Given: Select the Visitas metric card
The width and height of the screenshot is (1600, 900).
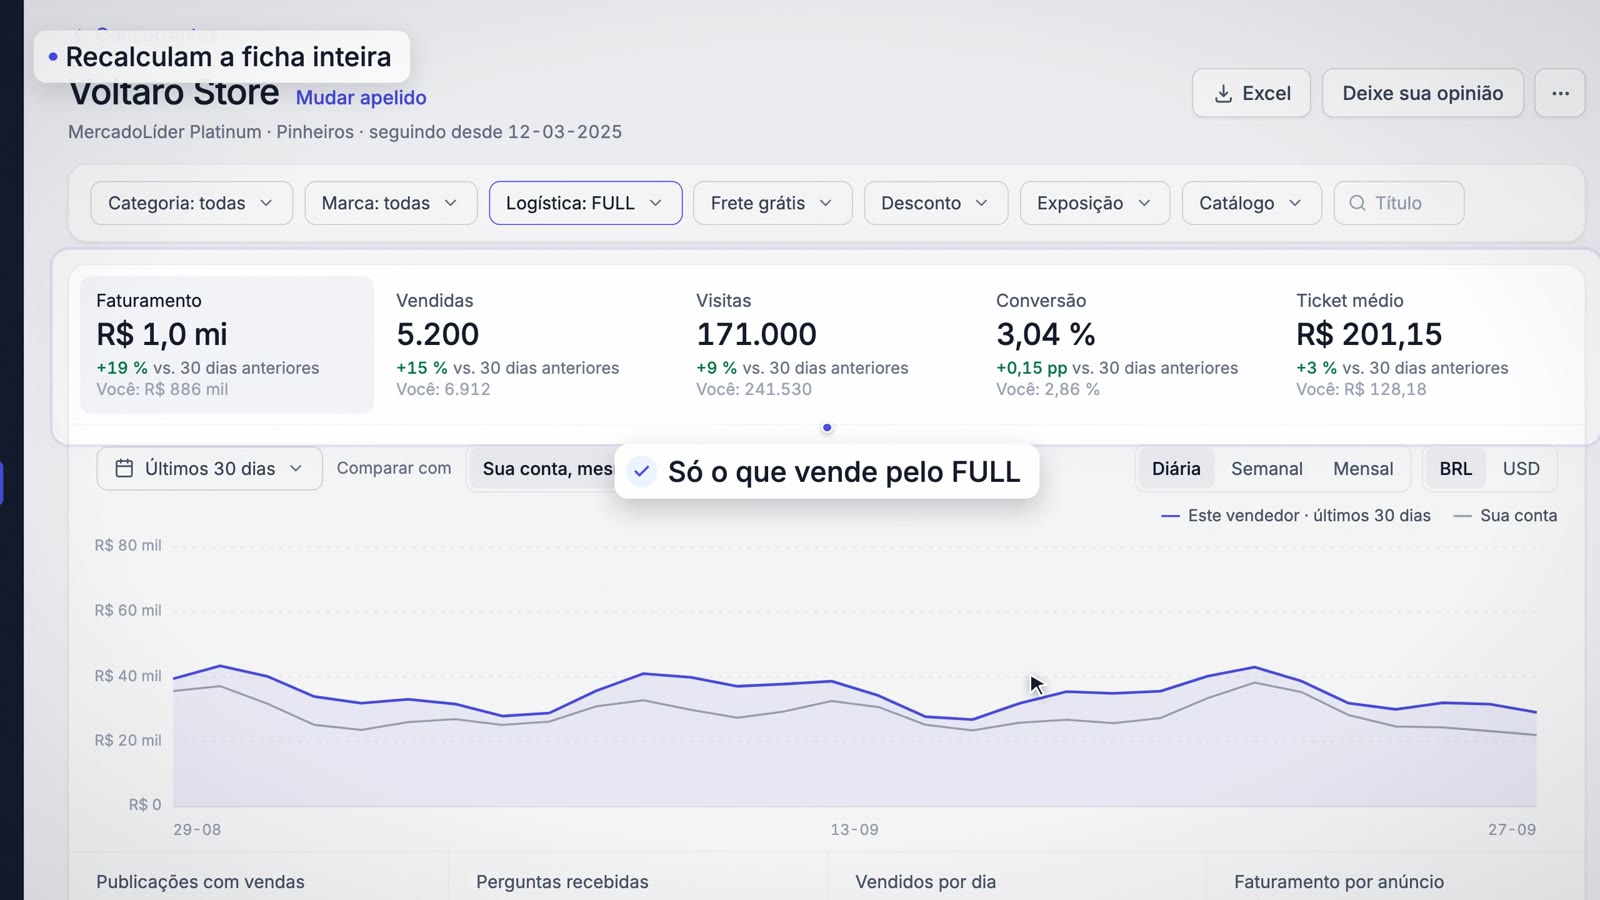Looking at the screenshot, I should coord(827,344).
